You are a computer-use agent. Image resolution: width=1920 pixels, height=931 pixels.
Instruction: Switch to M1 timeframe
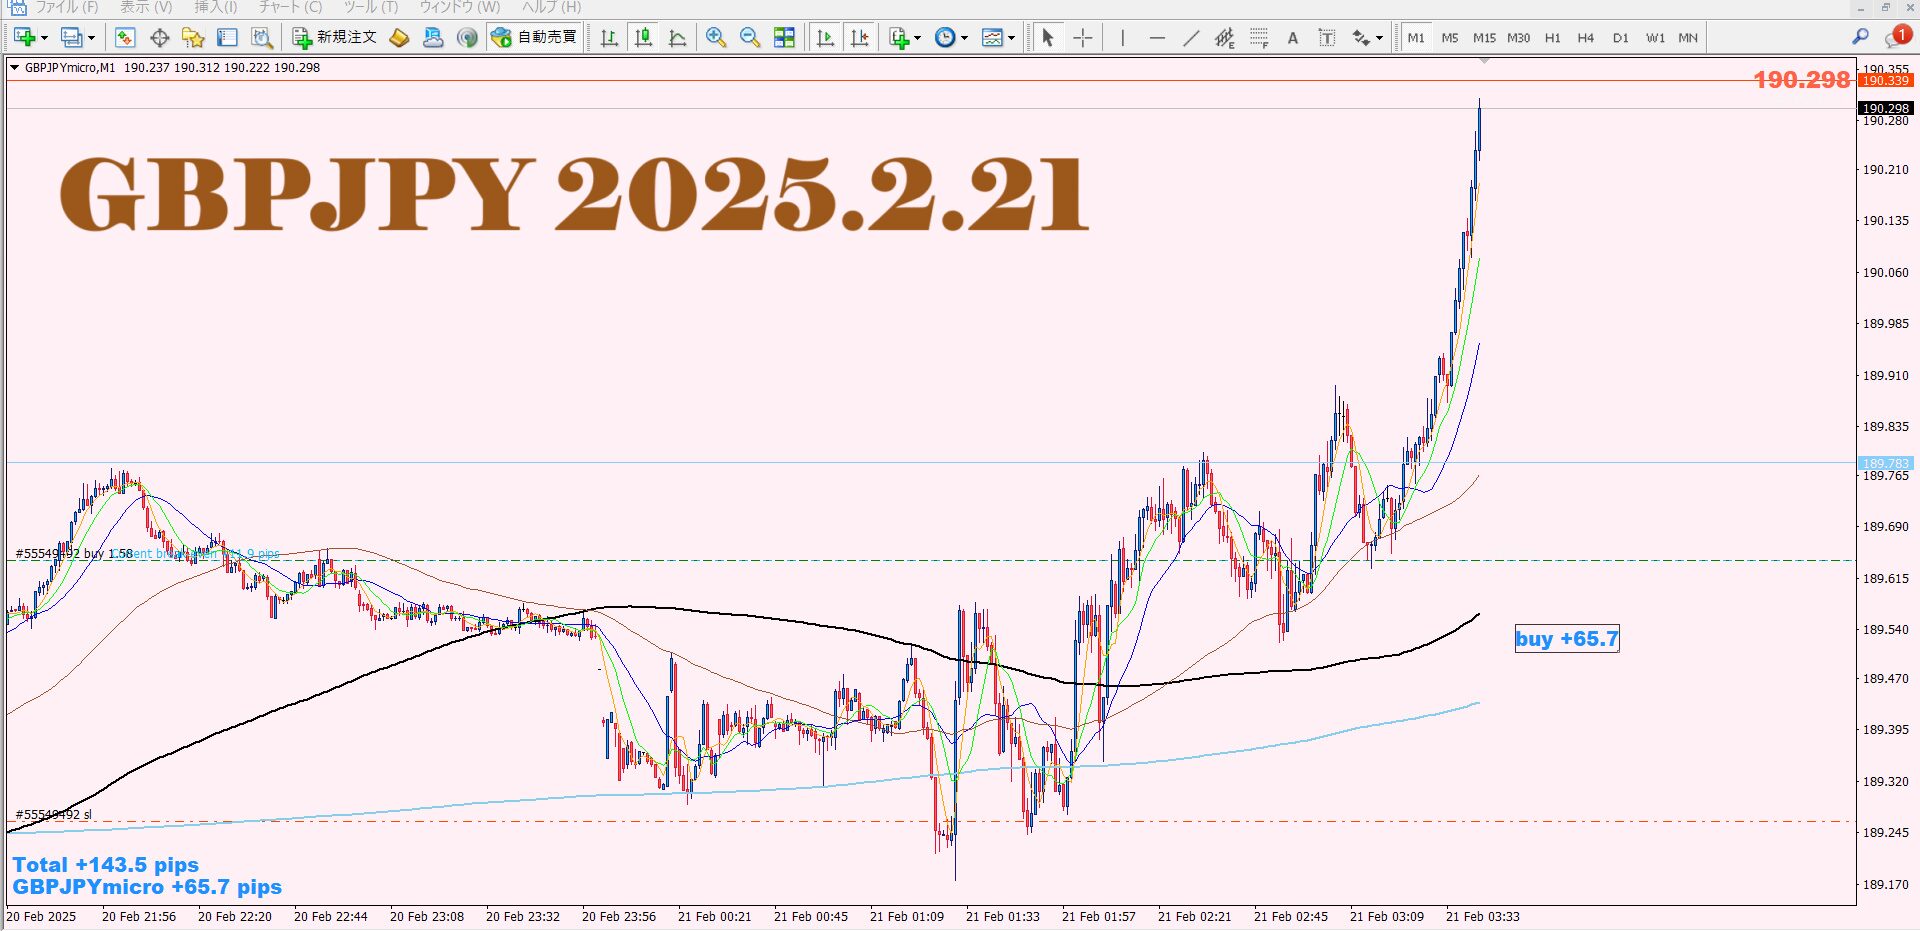(1416, 38)
